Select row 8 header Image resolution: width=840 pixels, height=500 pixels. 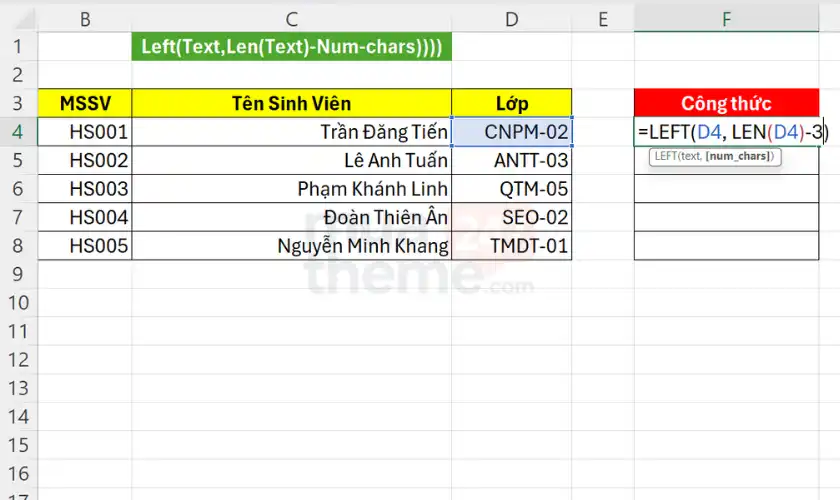click(x=18, y=245)
